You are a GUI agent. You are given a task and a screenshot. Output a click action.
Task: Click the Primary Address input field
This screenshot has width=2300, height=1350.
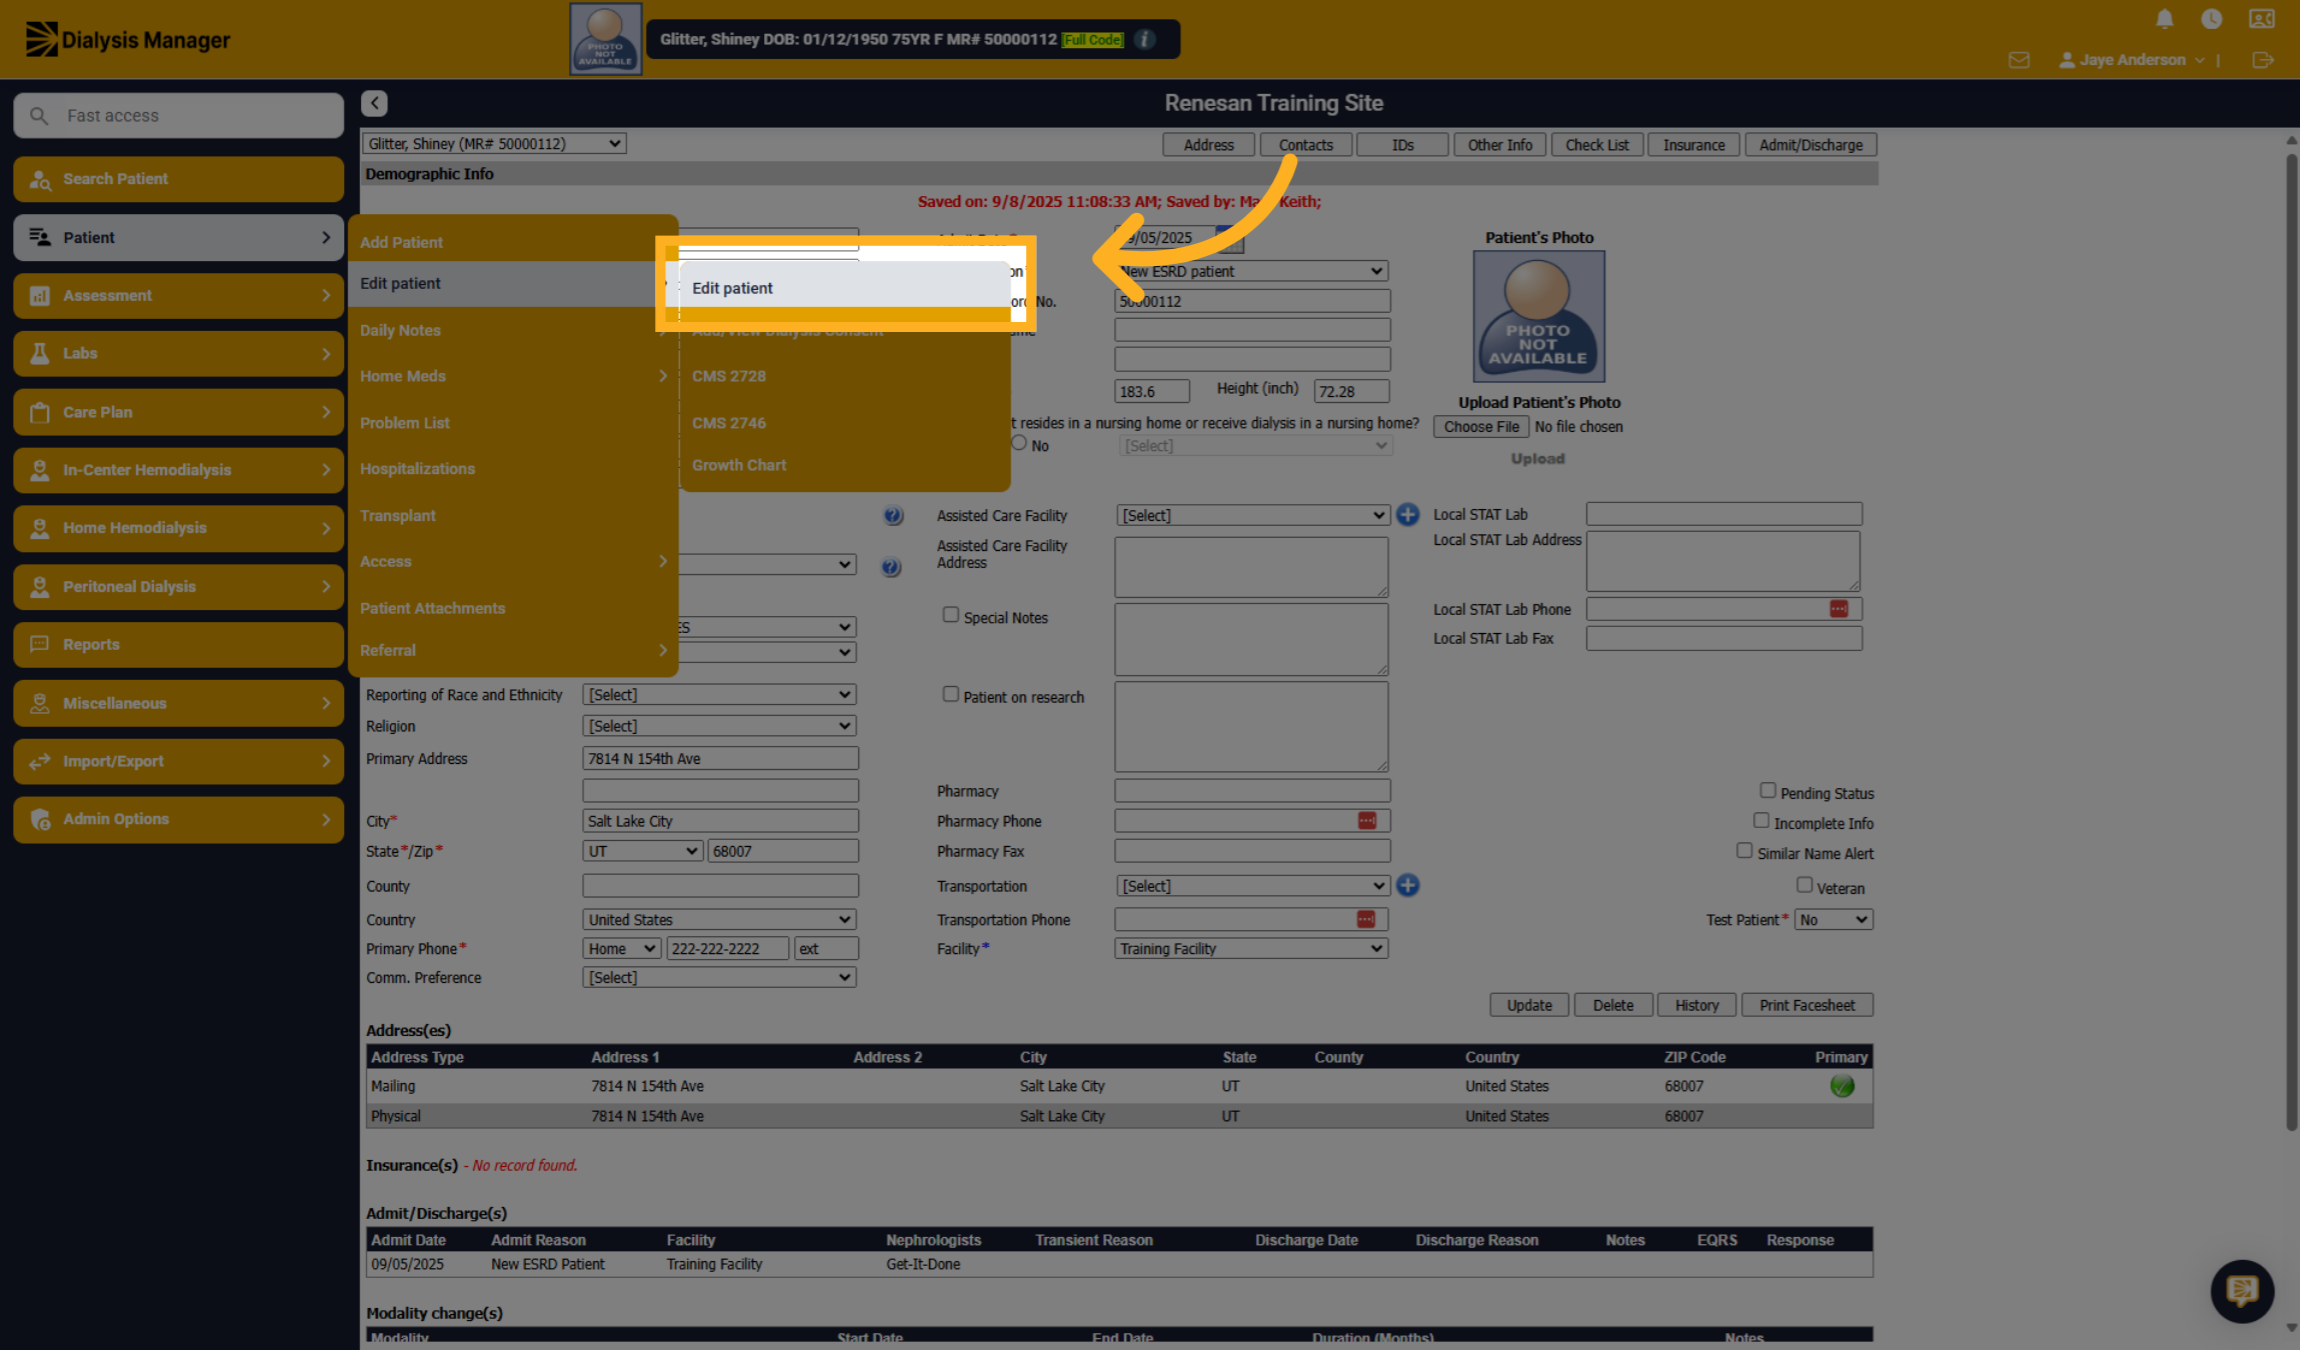click(x=720, y=758)
